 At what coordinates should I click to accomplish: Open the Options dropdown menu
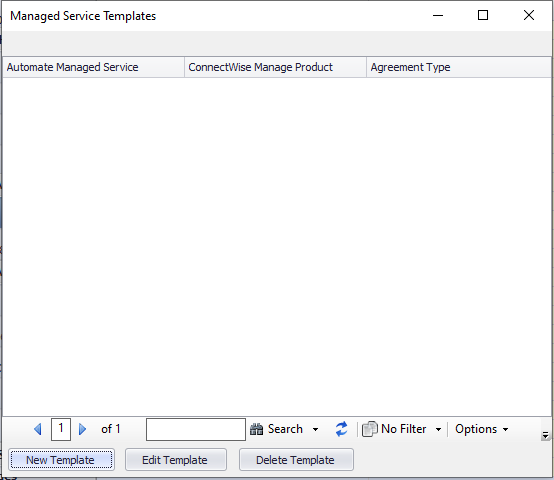482,429
